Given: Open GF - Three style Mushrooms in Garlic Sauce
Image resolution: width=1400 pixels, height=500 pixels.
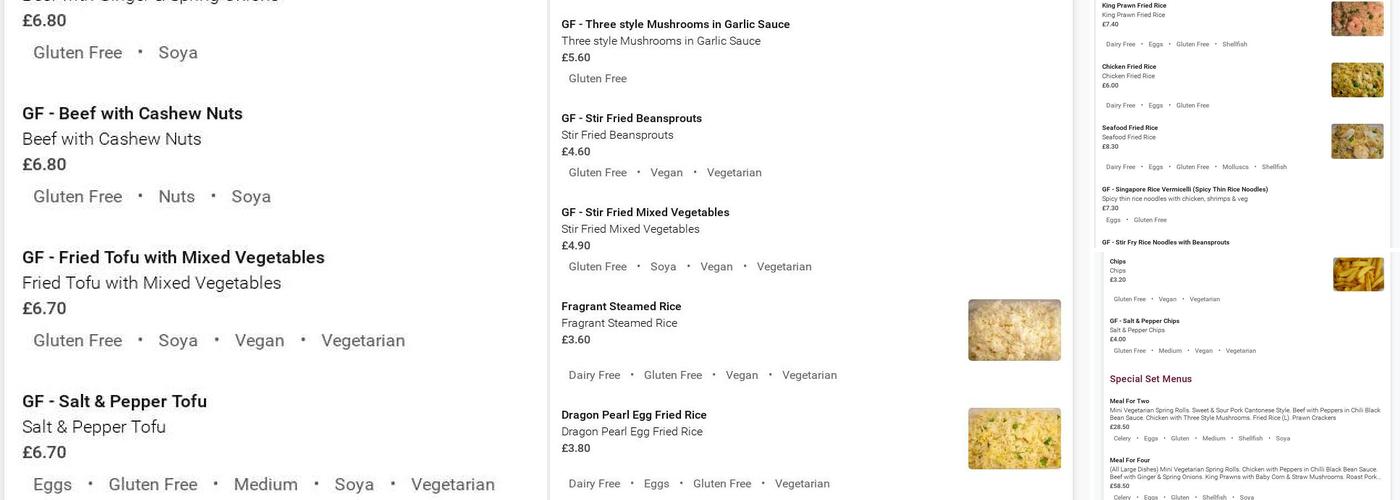Looking at the screenshot, I should (675, 24).
